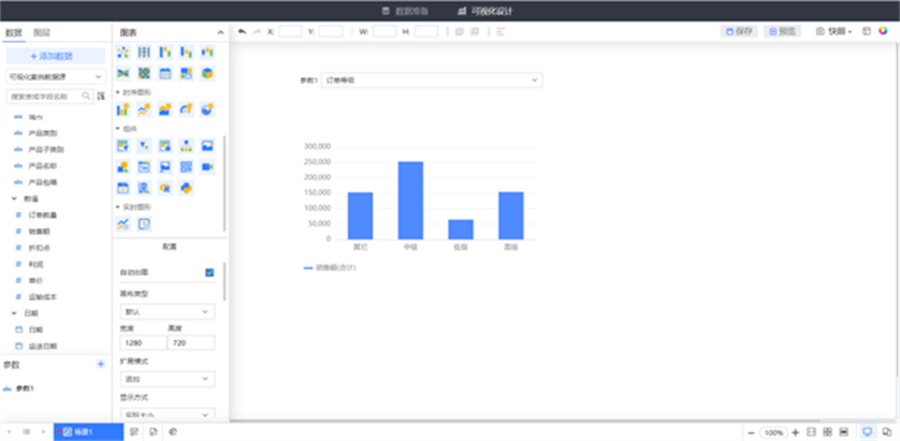Open the 扩展模式 dropdown
The height and width of the screenshot is (441, 900).
166,379
